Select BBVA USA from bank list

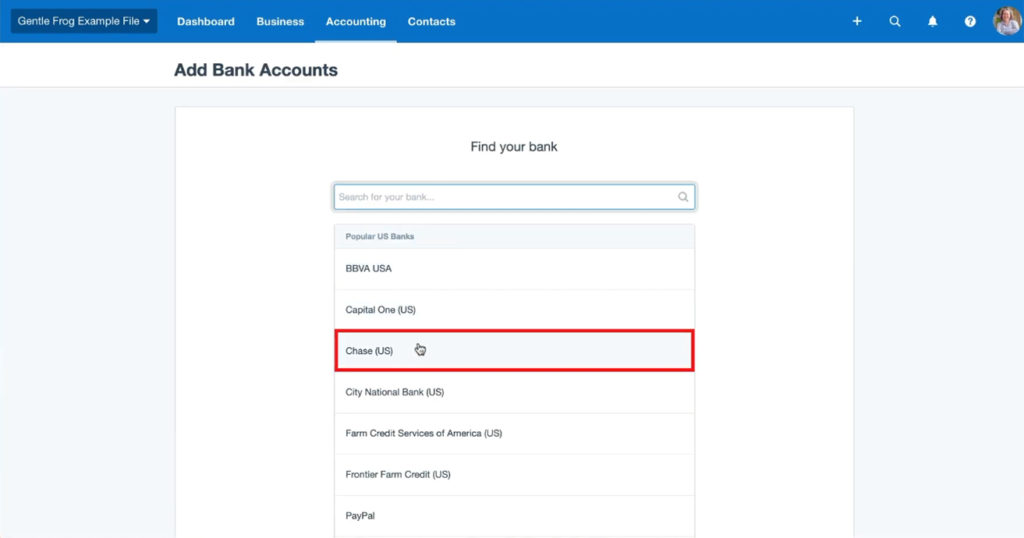coord(514,268)
